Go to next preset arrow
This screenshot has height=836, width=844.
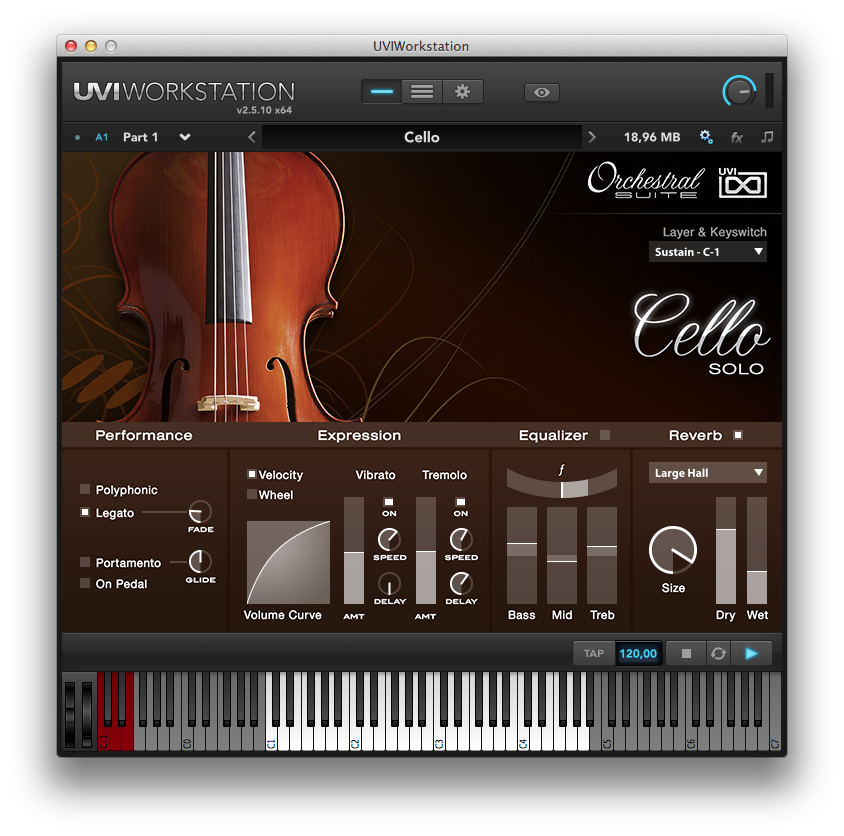coord(592,137)
